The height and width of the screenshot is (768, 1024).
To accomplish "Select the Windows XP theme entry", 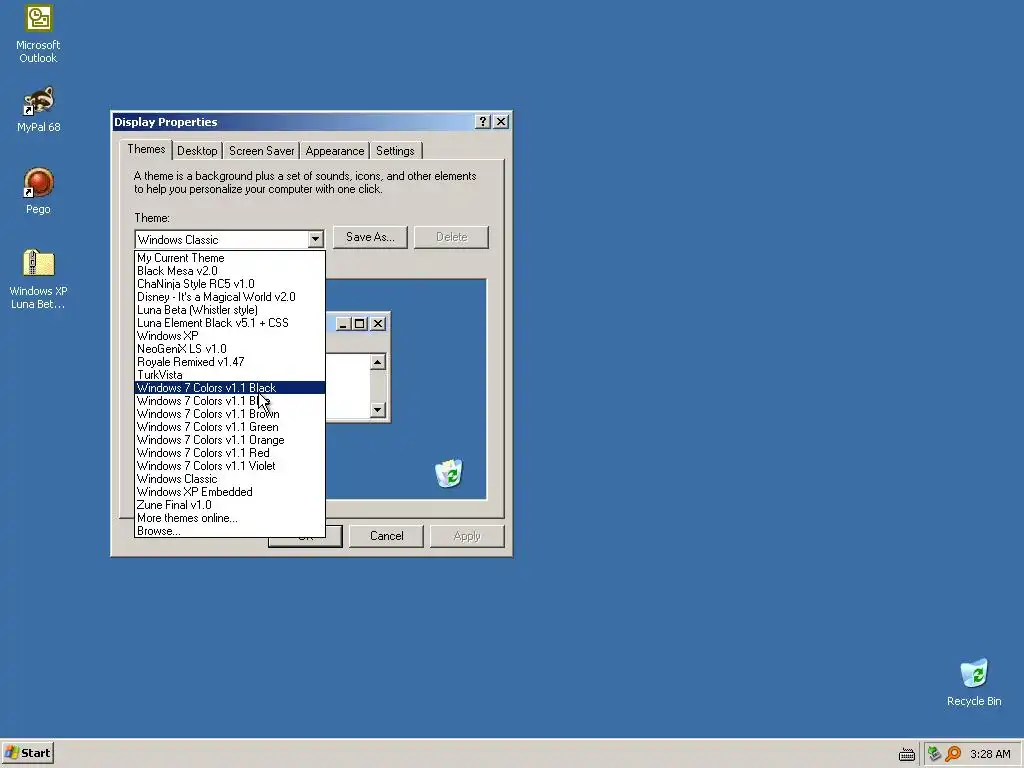I will 230,336.
